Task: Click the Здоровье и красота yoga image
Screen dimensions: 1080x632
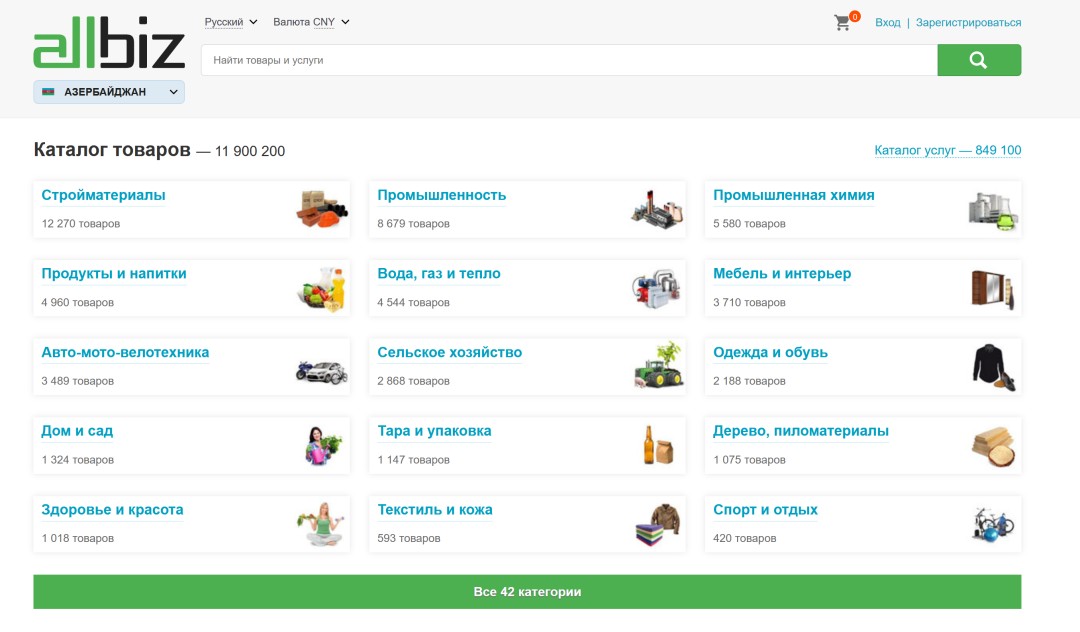Action: coord(321,524)
